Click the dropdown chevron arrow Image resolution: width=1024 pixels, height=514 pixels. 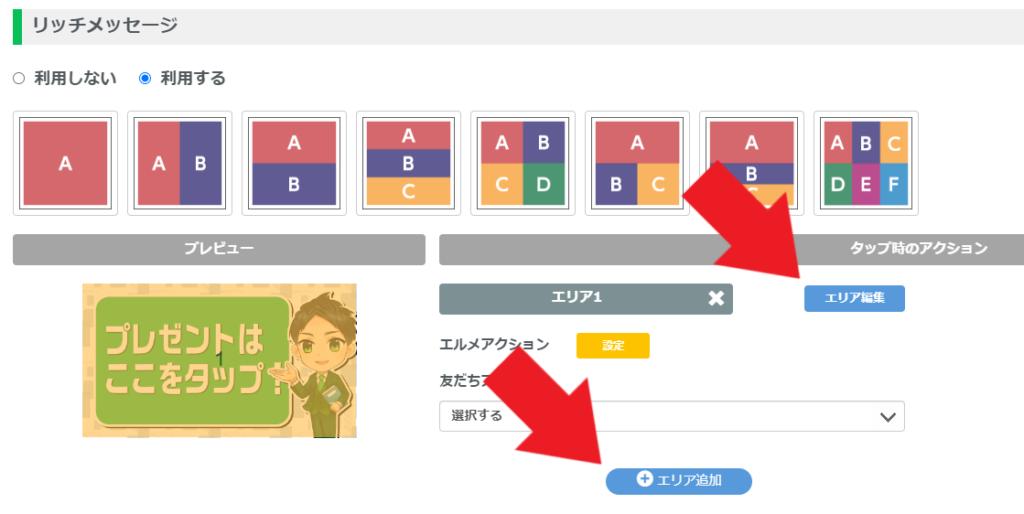point(886,417)
